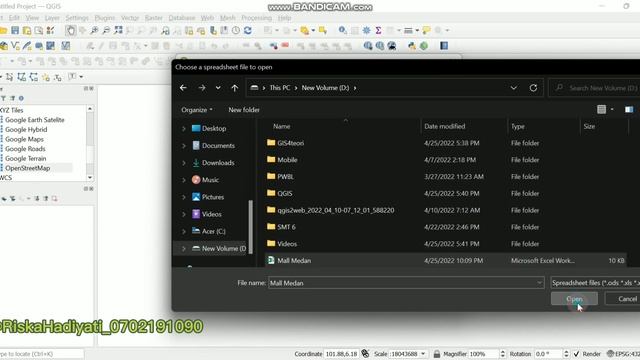Screen dimensions: 640x360
Task: Click the New folder button
Action: point(244,110)
